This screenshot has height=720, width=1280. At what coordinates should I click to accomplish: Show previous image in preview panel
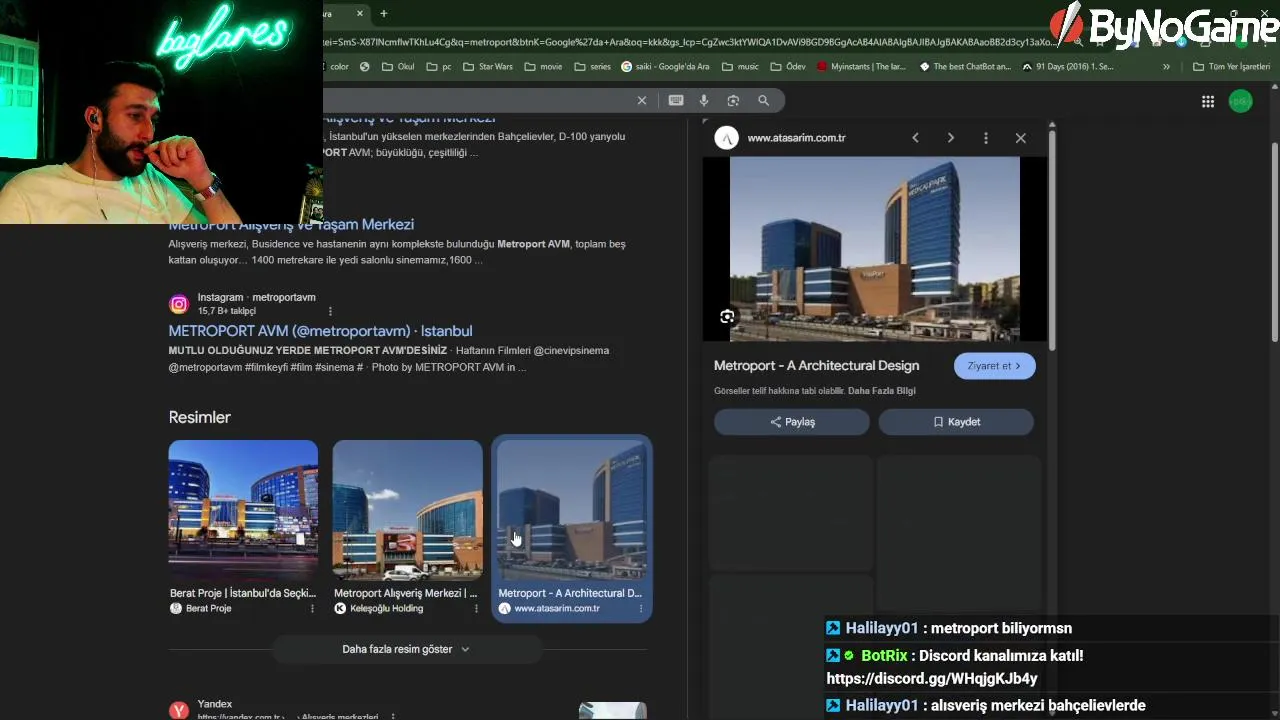click(x=915, y=138)
